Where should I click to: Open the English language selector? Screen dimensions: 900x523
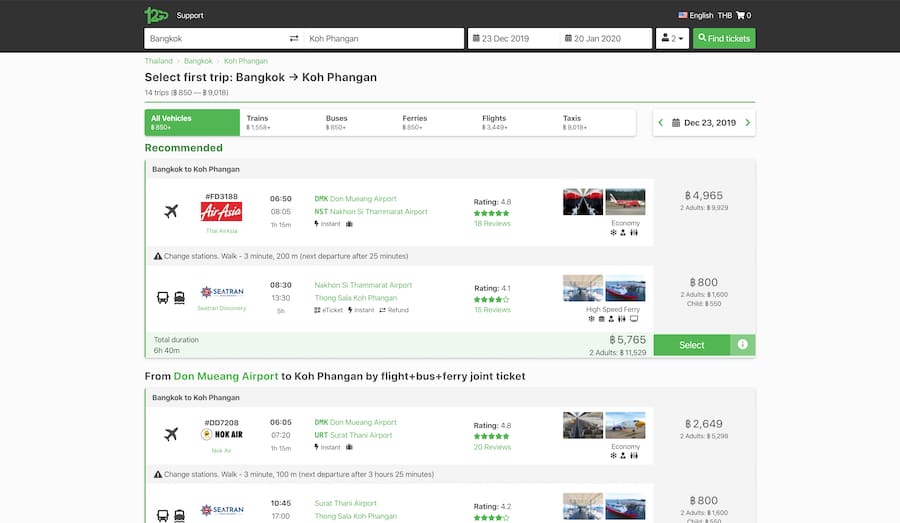tap(696, 15)
